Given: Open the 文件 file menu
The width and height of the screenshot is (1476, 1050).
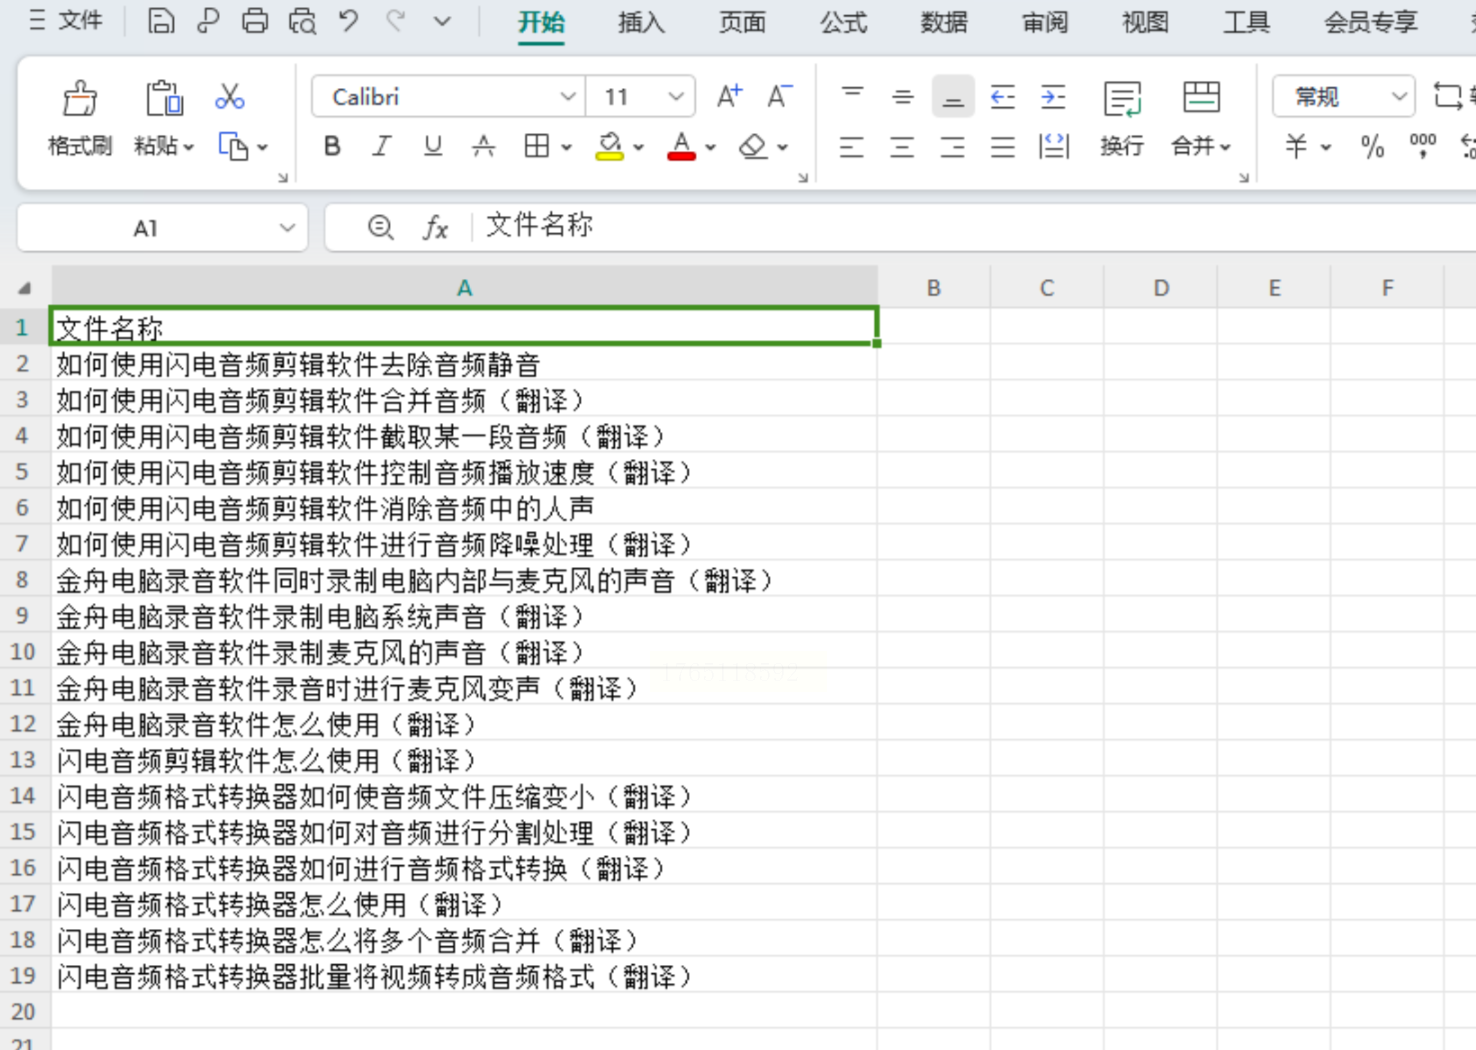Looking at the screenshot, I should [66, 21].
